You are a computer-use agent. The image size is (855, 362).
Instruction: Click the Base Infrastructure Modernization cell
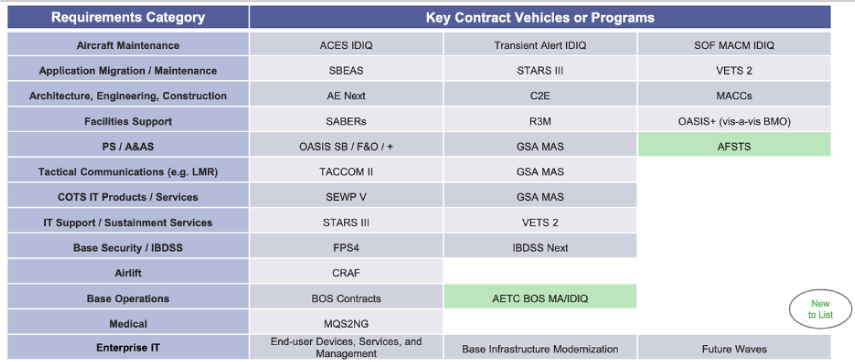(x=540, y=348)
